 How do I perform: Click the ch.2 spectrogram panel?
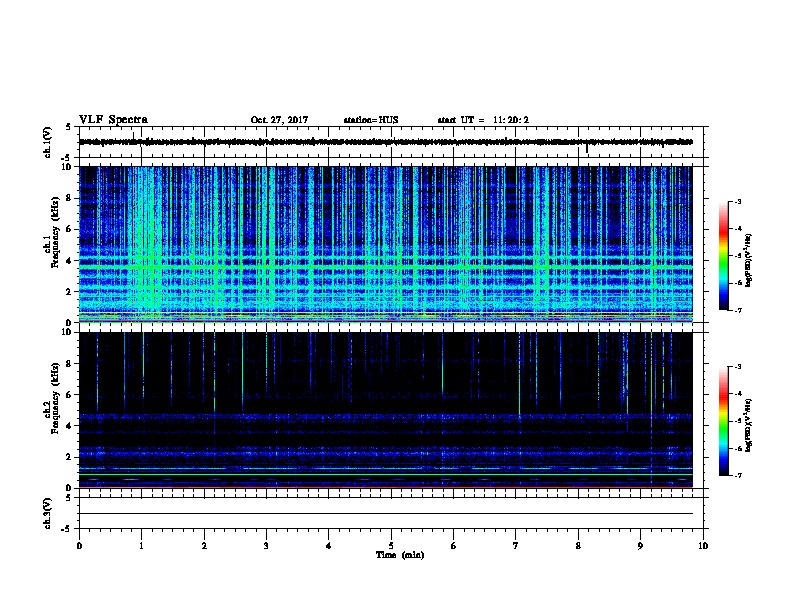point(386,410)
